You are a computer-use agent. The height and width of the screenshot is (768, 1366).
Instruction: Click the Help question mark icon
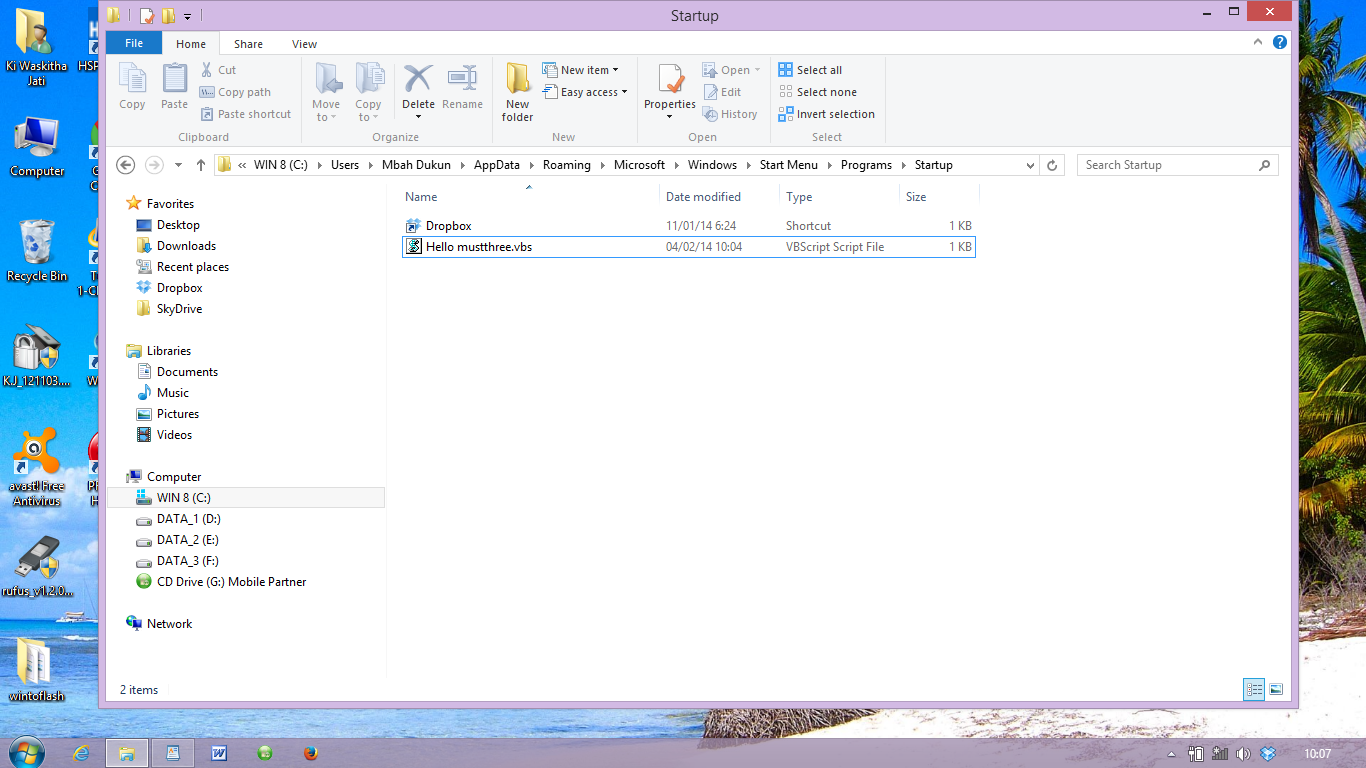[x=1281, y=42]
